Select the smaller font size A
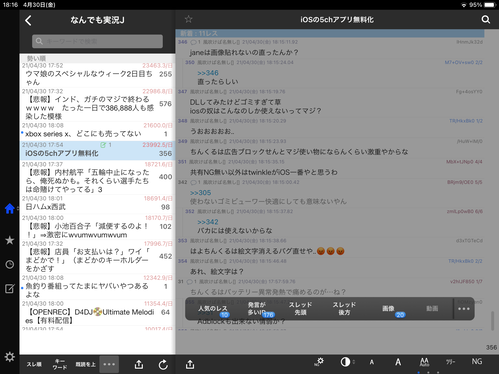This screenshot has height=374, width=499. [x=372, y=362]
